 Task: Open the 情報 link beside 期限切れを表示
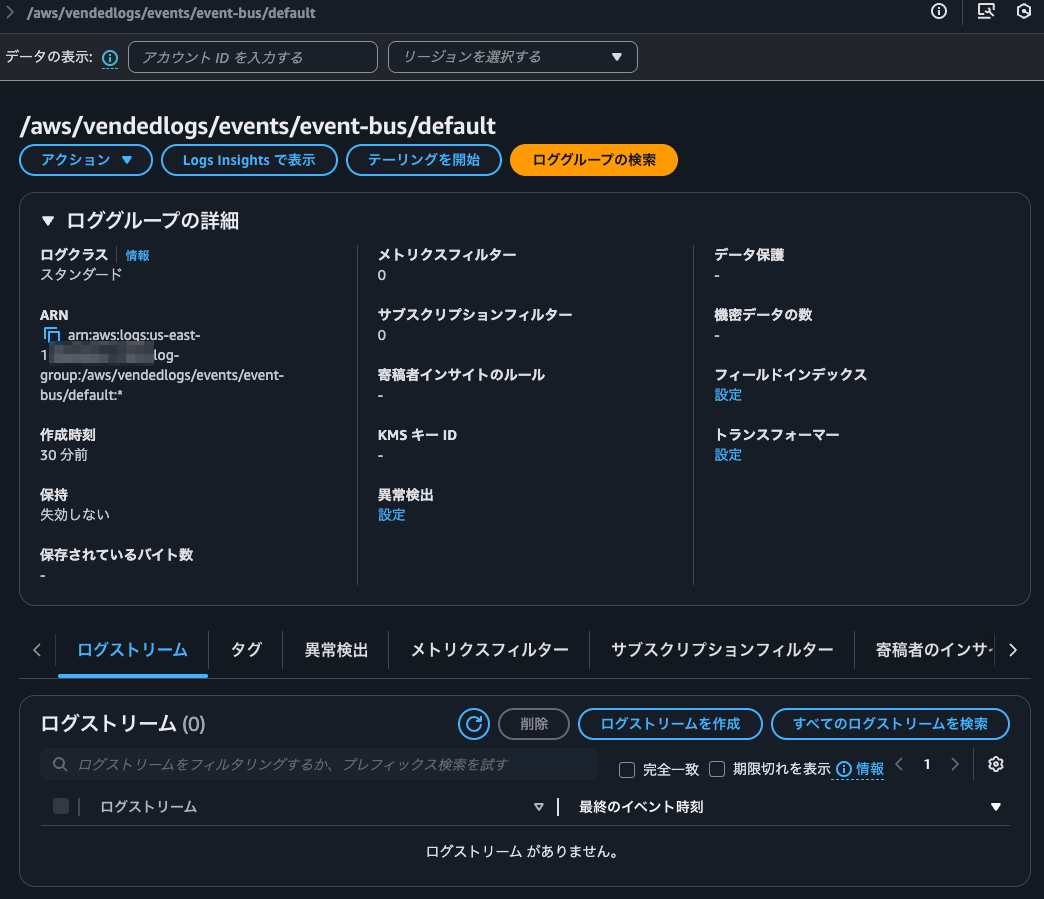[870, 769]
